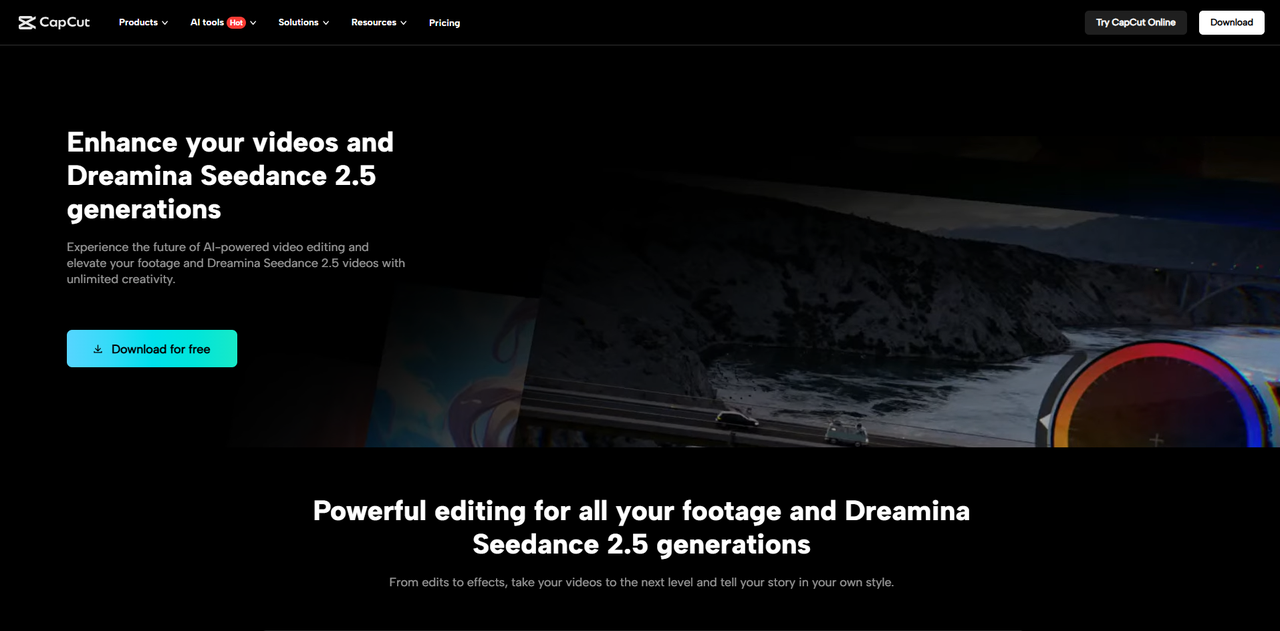The height and width of the screenshot is (631, 1280).
Task: Click the CapCut logo
Action: point(54,22)
